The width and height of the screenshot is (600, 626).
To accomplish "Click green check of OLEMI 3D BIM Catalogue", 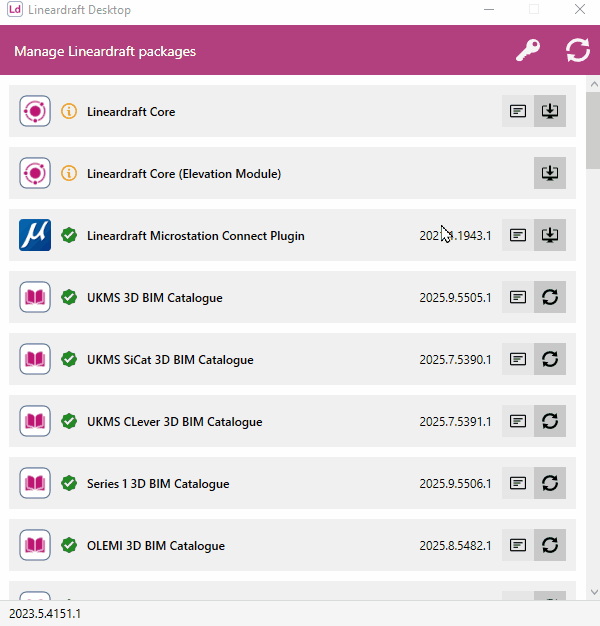I will click(x=69, y=545).
